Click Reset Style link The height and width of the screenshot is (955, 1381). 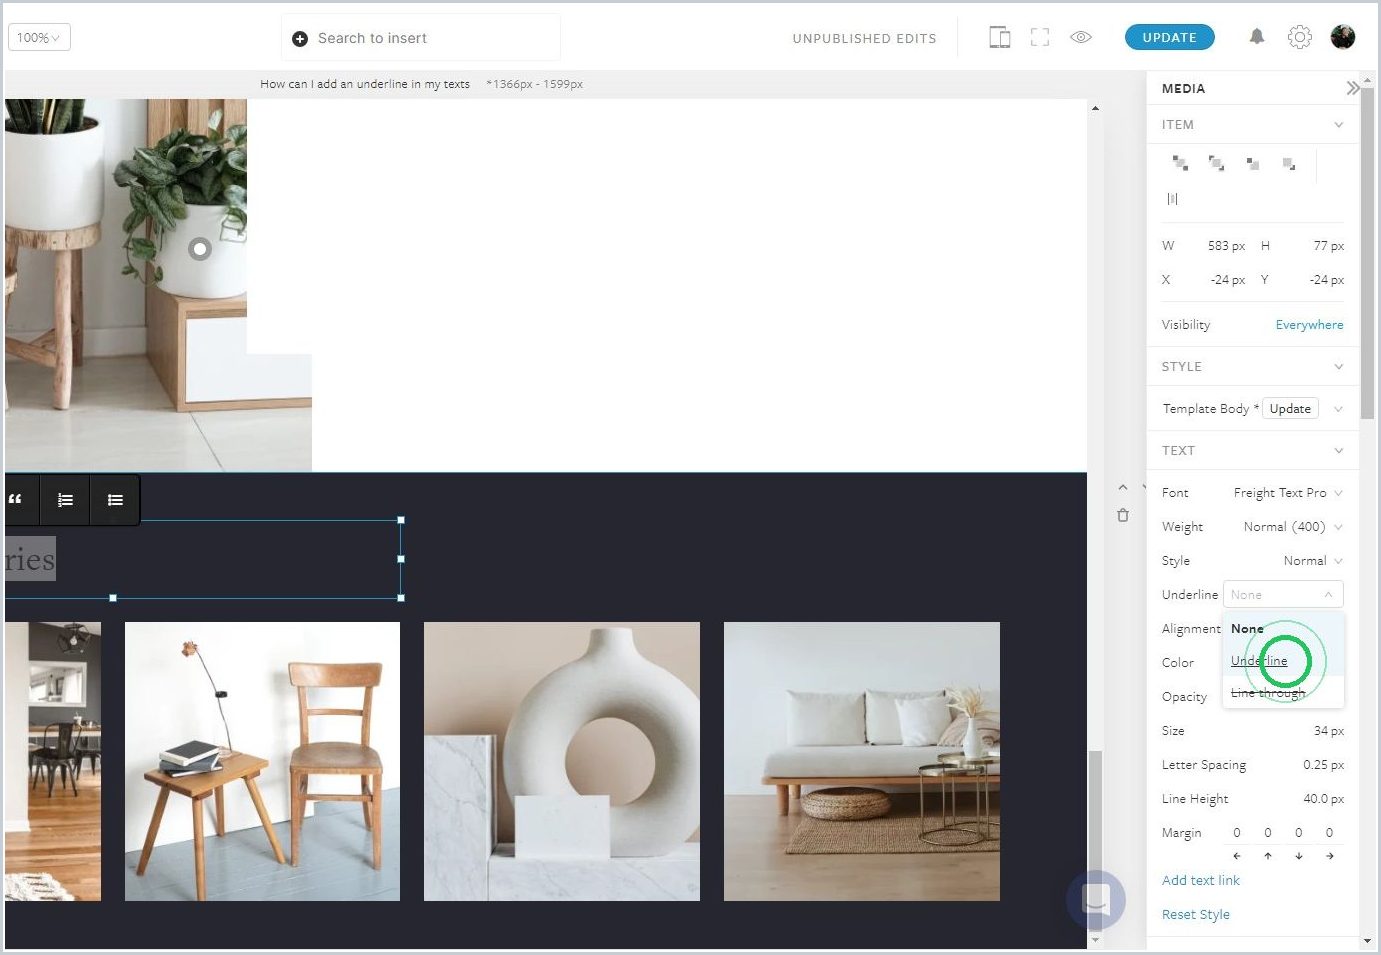pos(1195,915)
